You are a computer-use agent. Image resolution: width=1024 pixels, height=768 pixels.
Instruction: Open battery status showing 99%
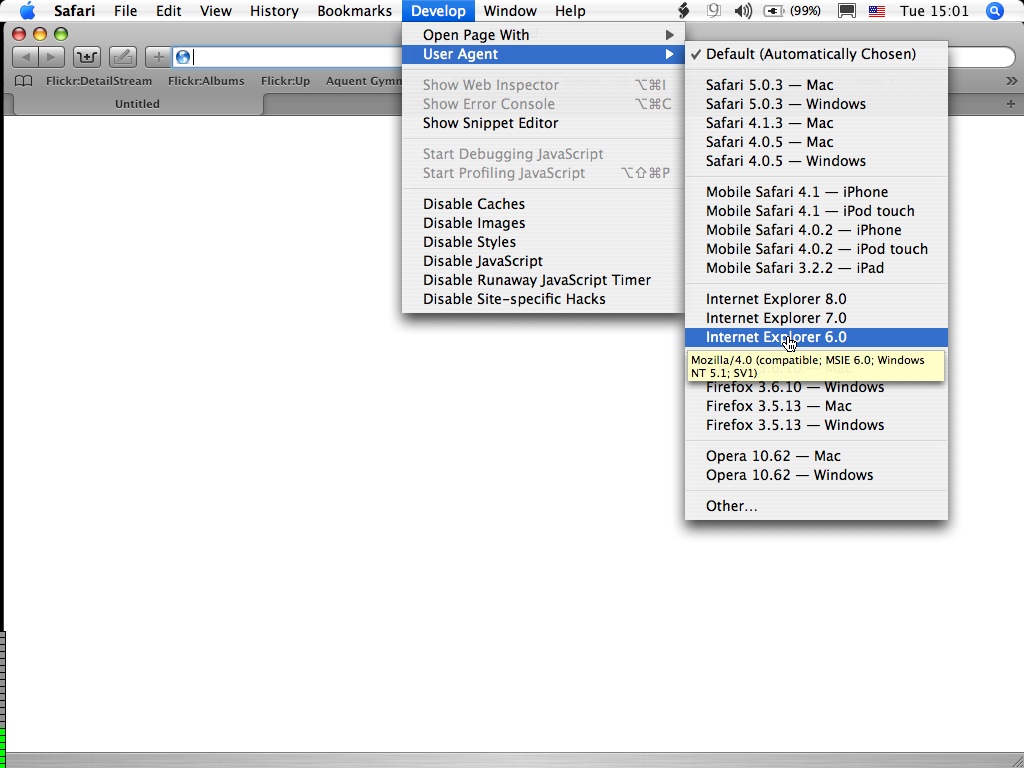click(x=792, y=10)
